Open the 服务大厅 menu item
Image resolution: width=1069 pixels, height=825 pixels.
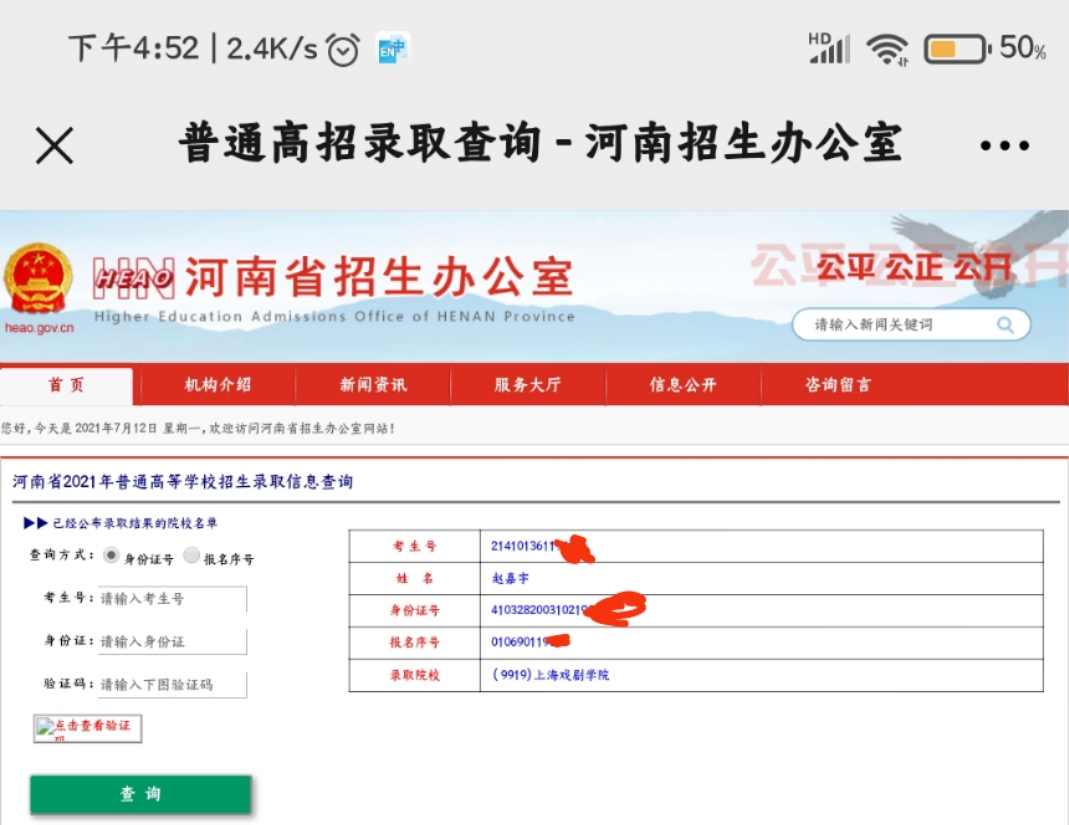coord(528,385)
